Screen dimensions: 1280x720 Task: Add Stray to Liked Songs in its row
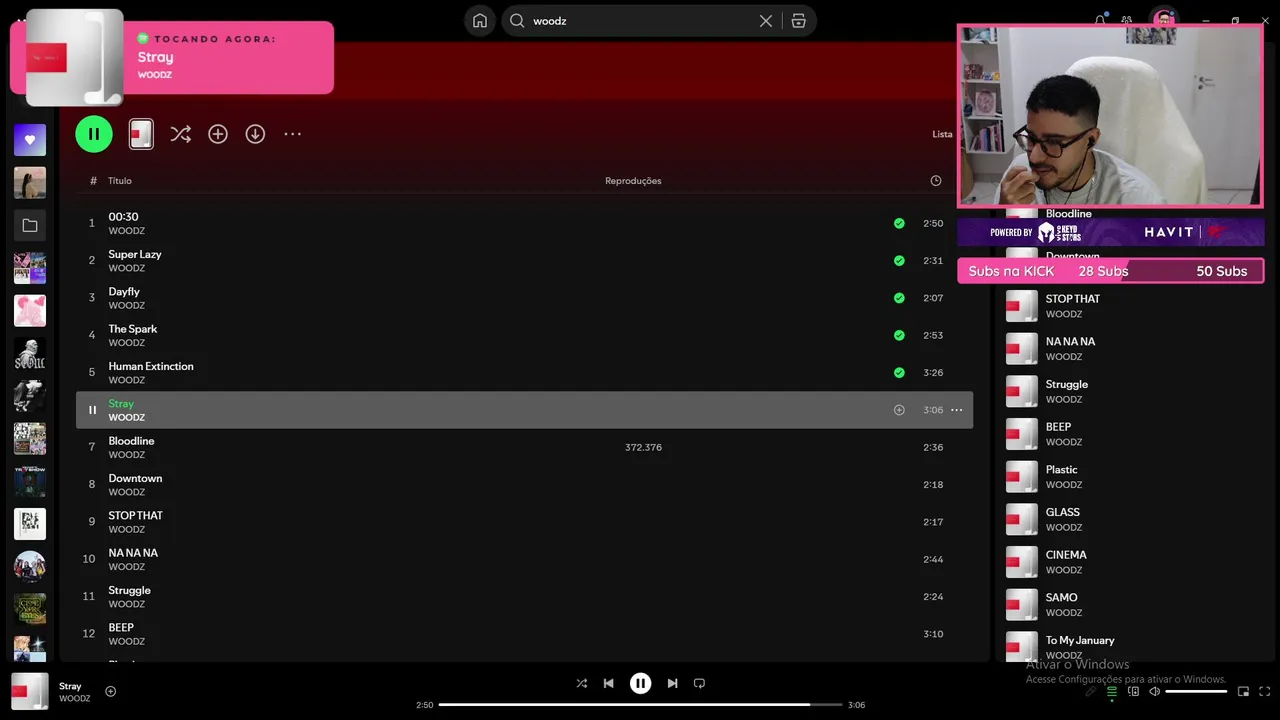[x=899, y=410]
